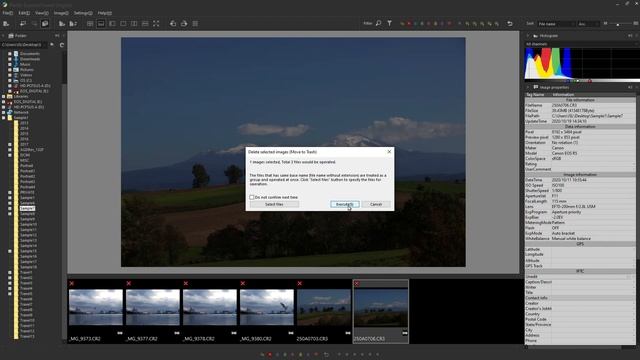Select the Music folder in tree
This screenshot has width=640, height=360.
(x=25, y=64)
